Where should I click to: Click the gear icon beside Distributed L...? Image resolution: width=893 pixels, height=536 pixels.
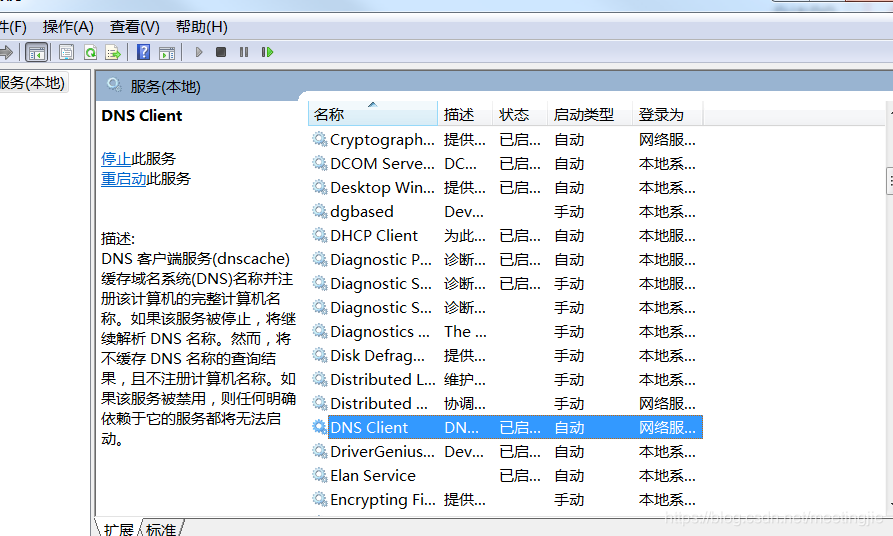click(319, 379)
